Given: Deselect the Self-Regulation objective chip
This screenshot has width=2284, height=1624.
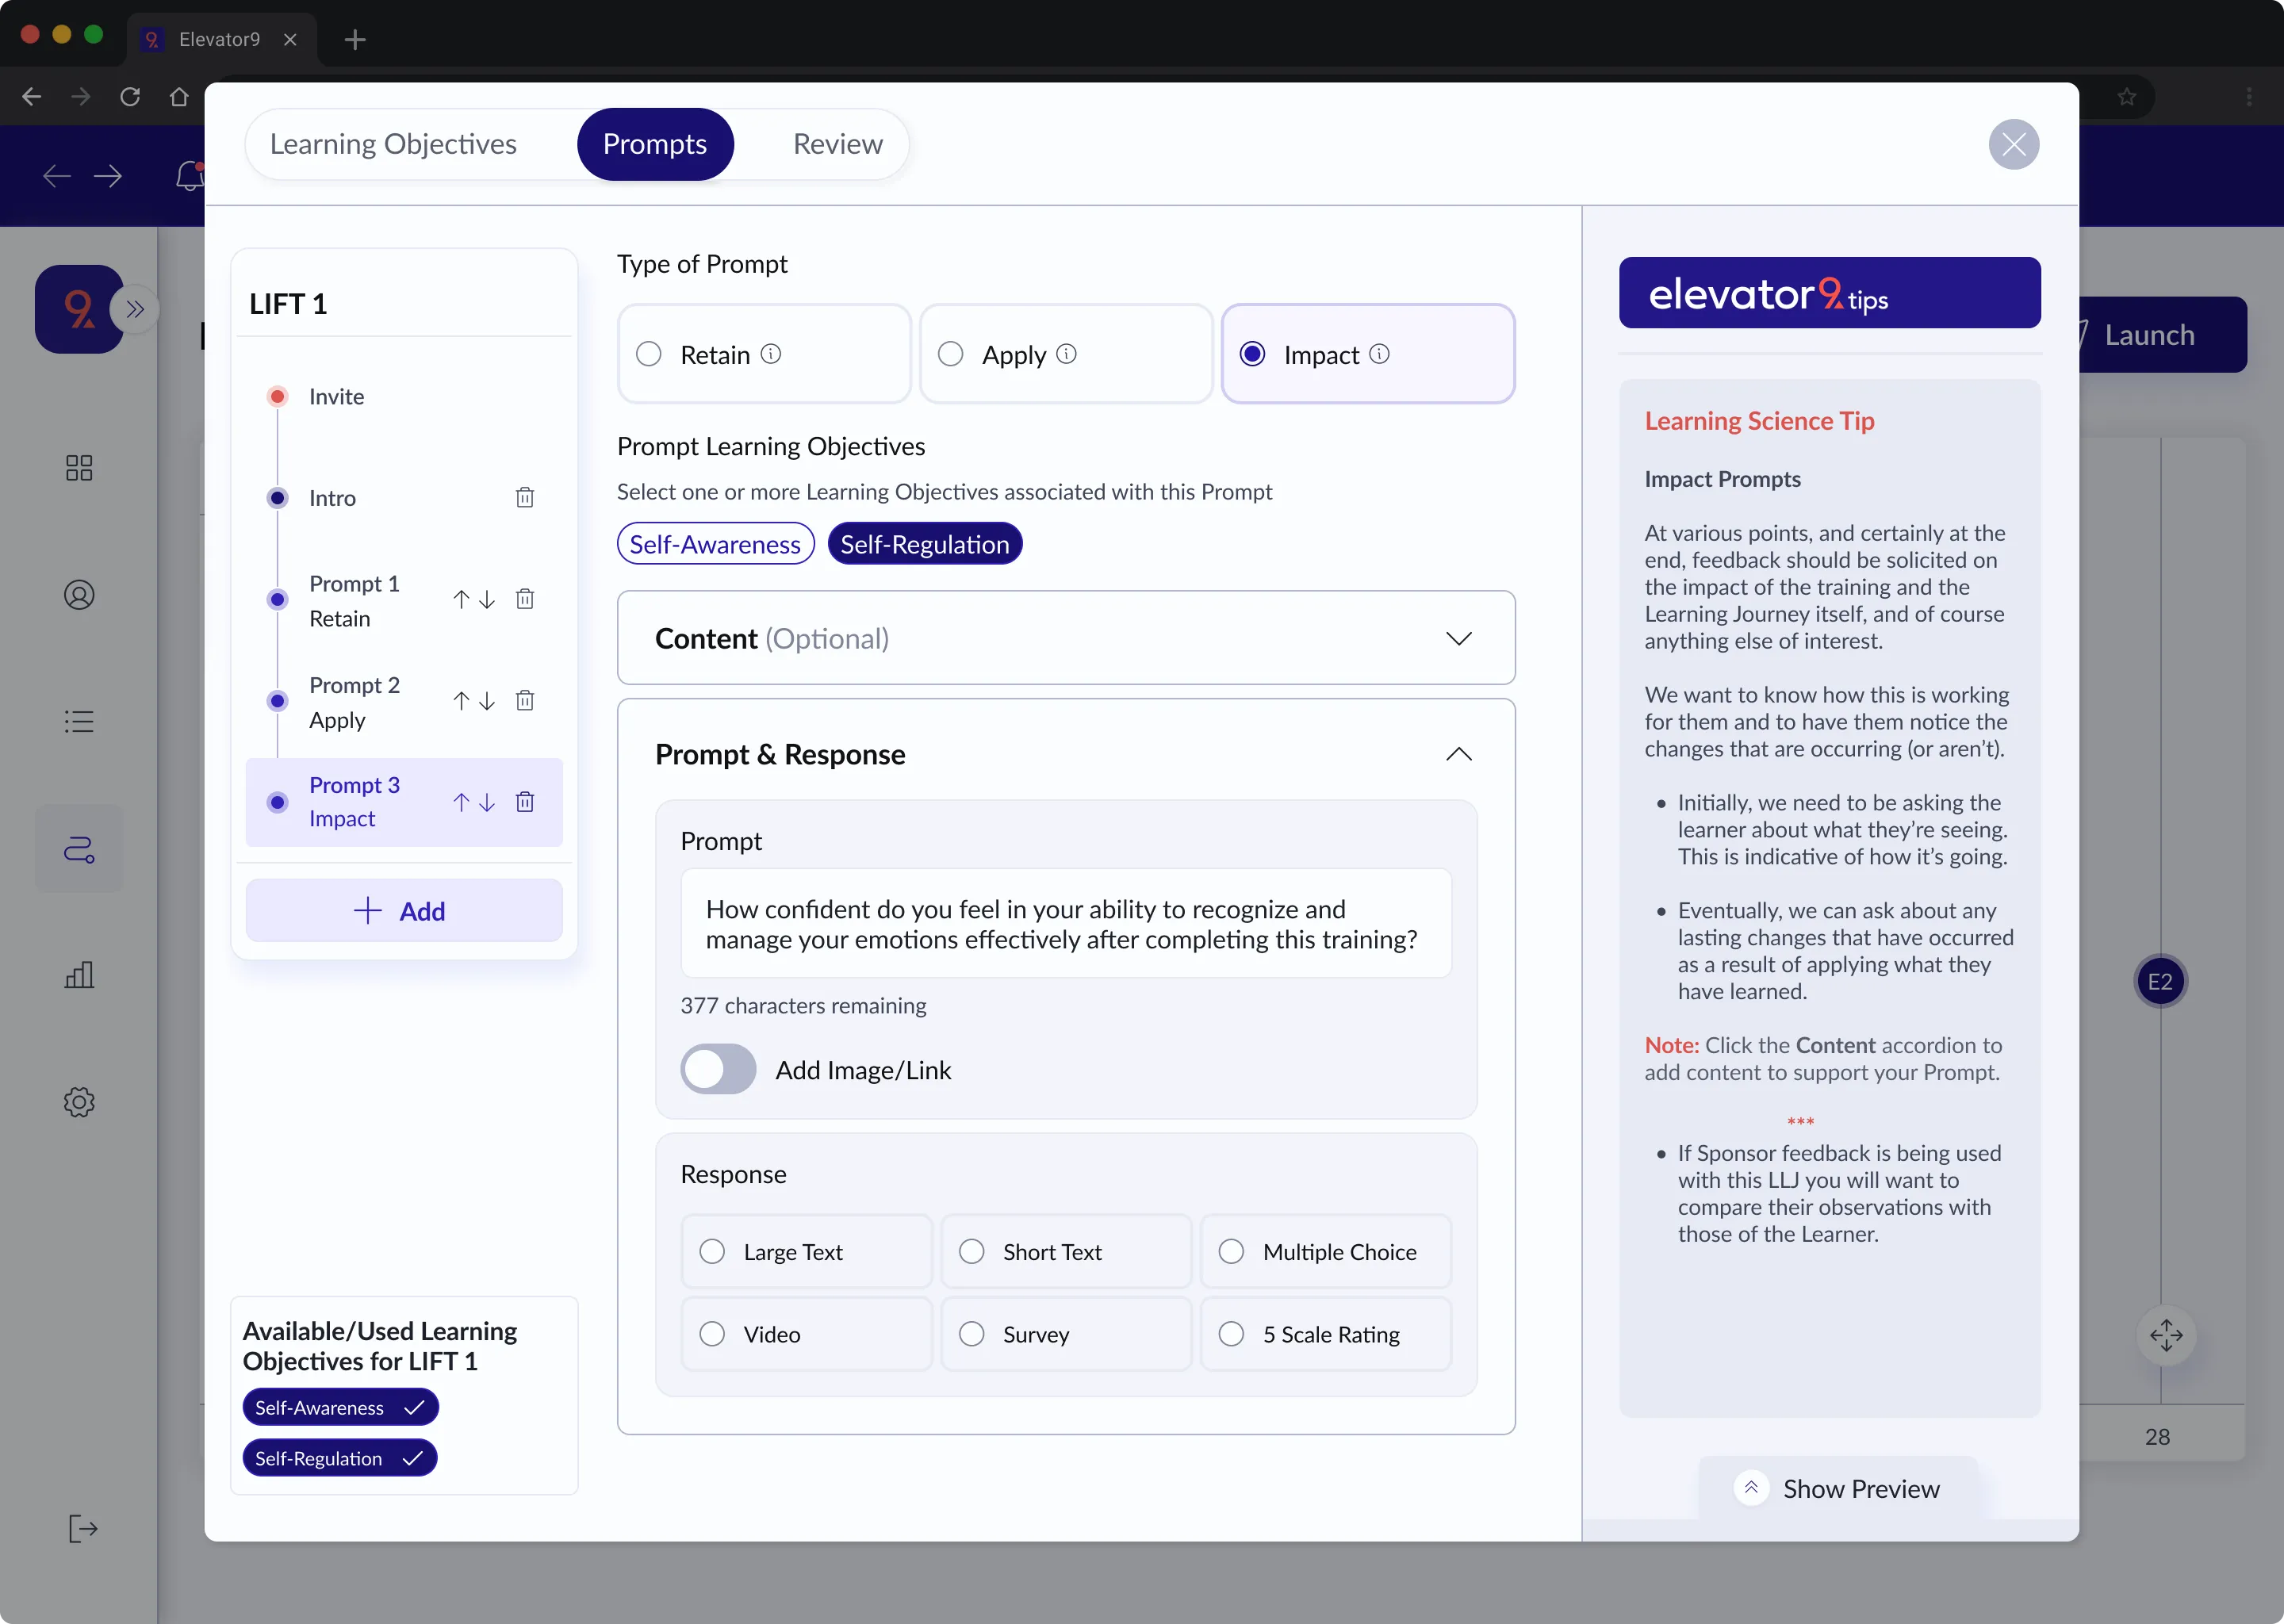Looking at the screenshot, I should (x=924, y=543).
